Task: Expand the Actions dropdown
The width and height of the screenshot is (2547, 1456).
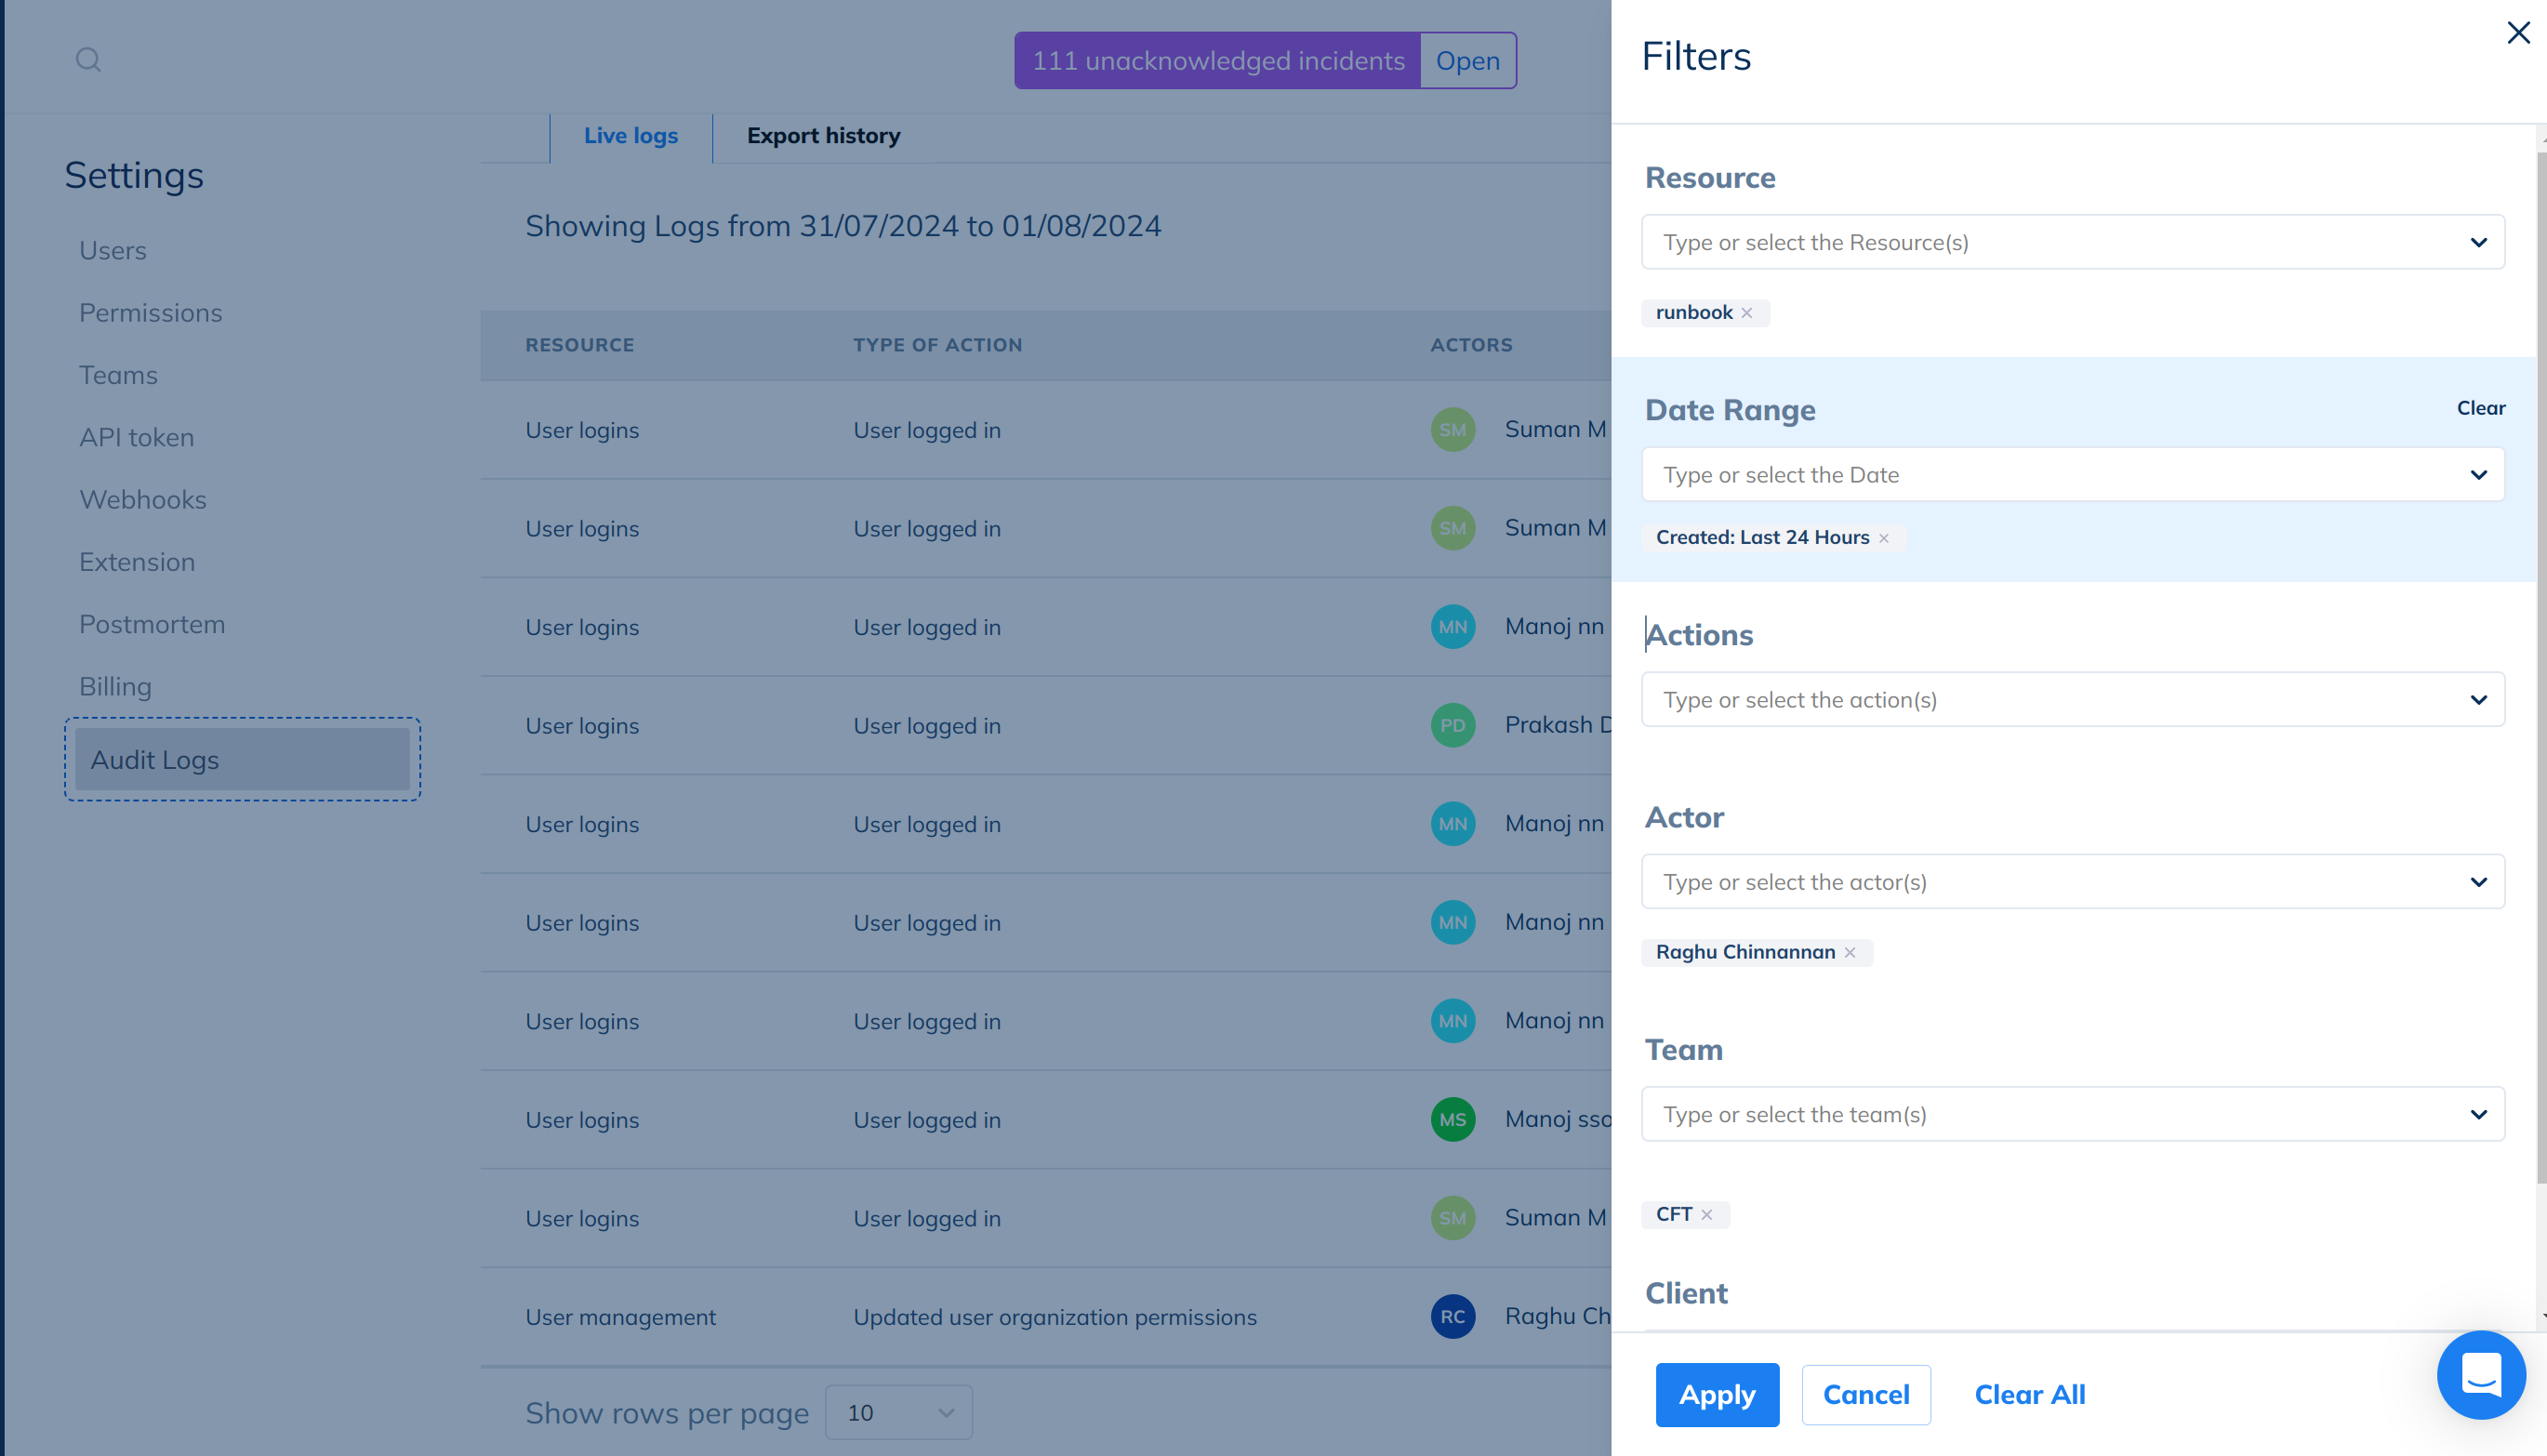Action: [2478, 700]
